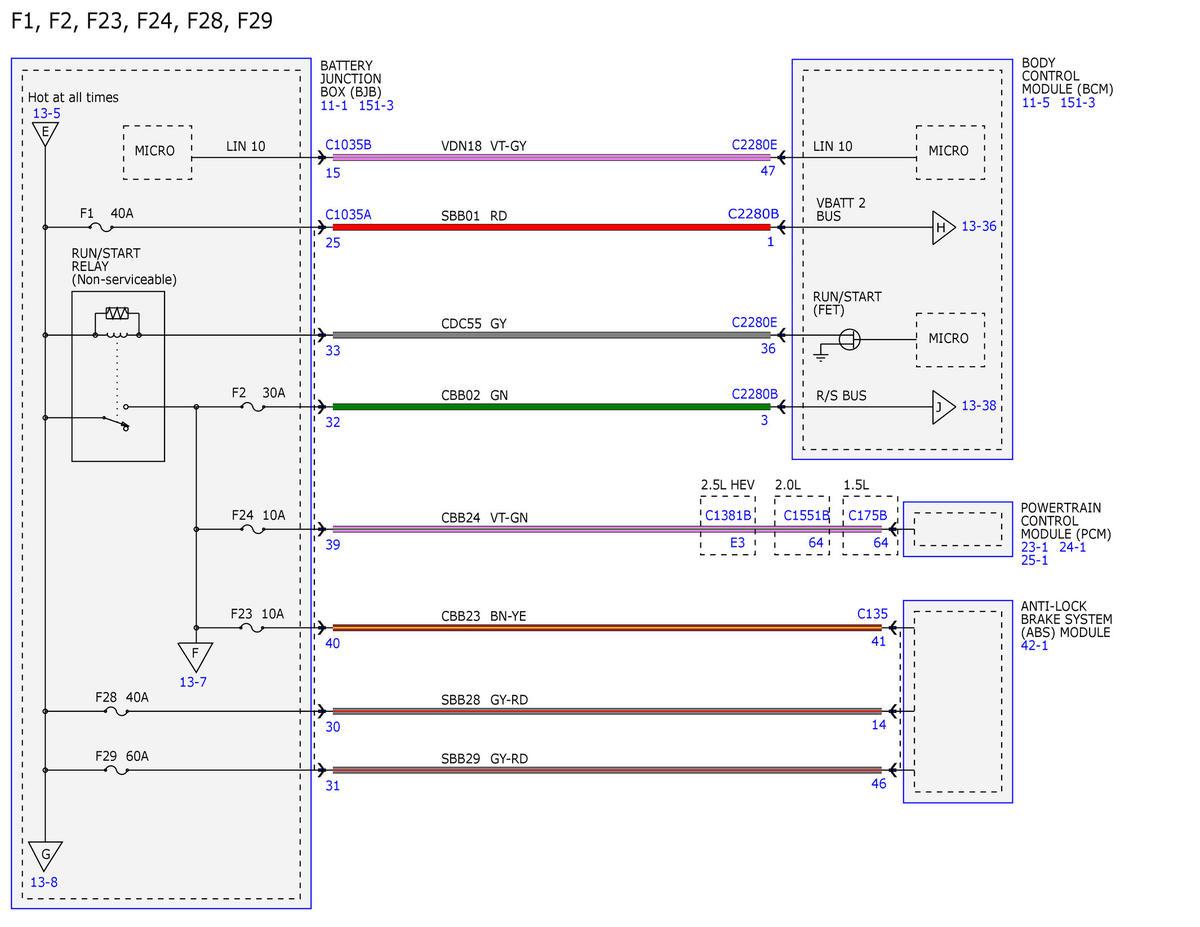Open the C2280B link on the CBB02 wire

click(754, 395)
